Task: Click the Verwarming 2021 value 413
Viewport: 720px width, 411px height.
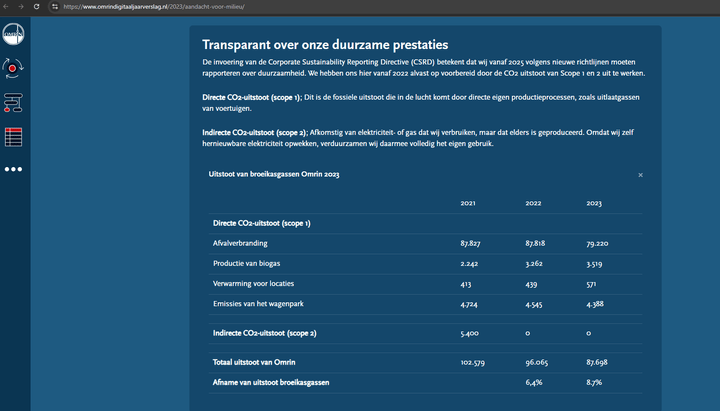Action: [x=466, y=284]
